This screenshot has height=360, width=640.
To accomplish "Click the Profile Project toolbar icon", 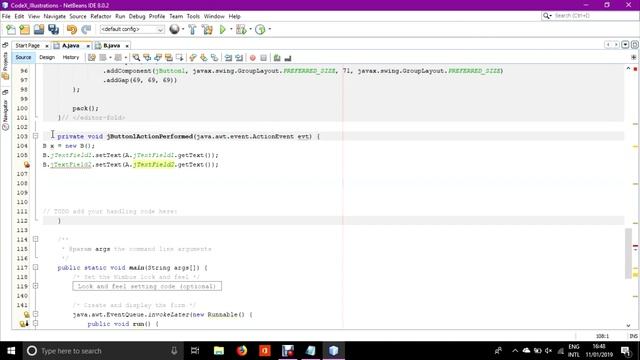I will click(x=260, y=29).
